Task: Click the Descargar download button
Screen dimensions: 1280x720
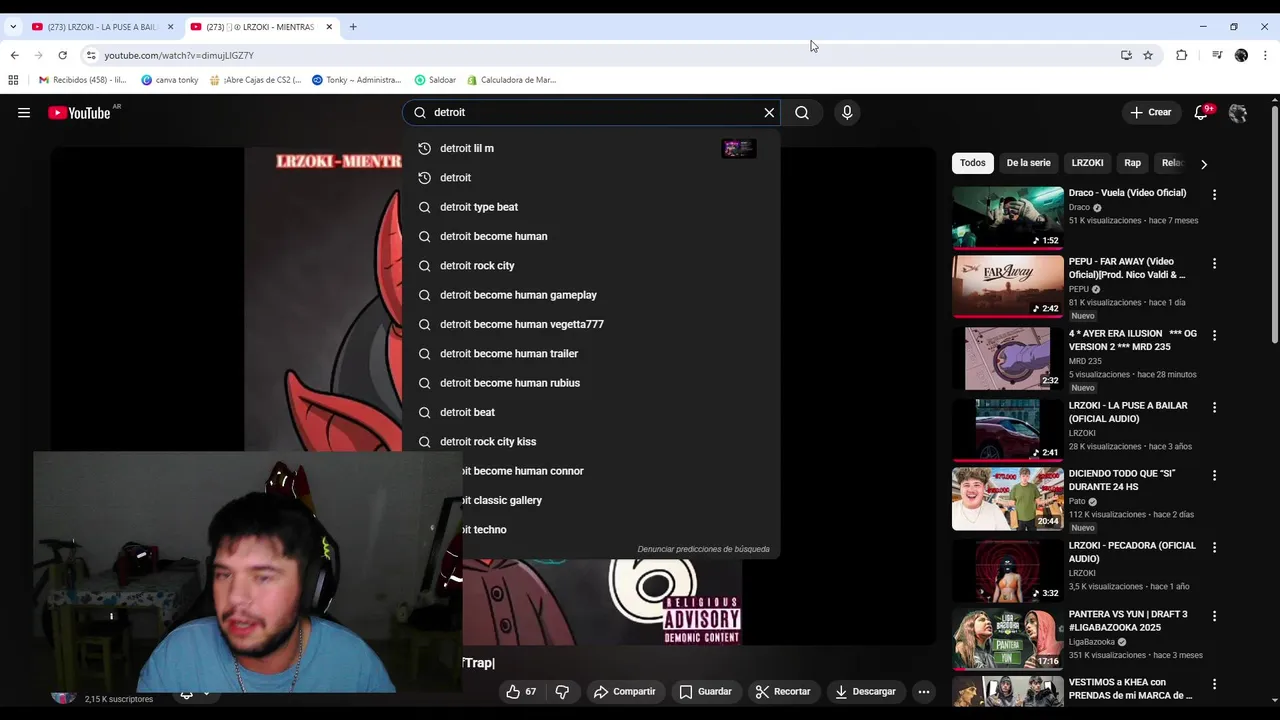Action: click(865, 692)
